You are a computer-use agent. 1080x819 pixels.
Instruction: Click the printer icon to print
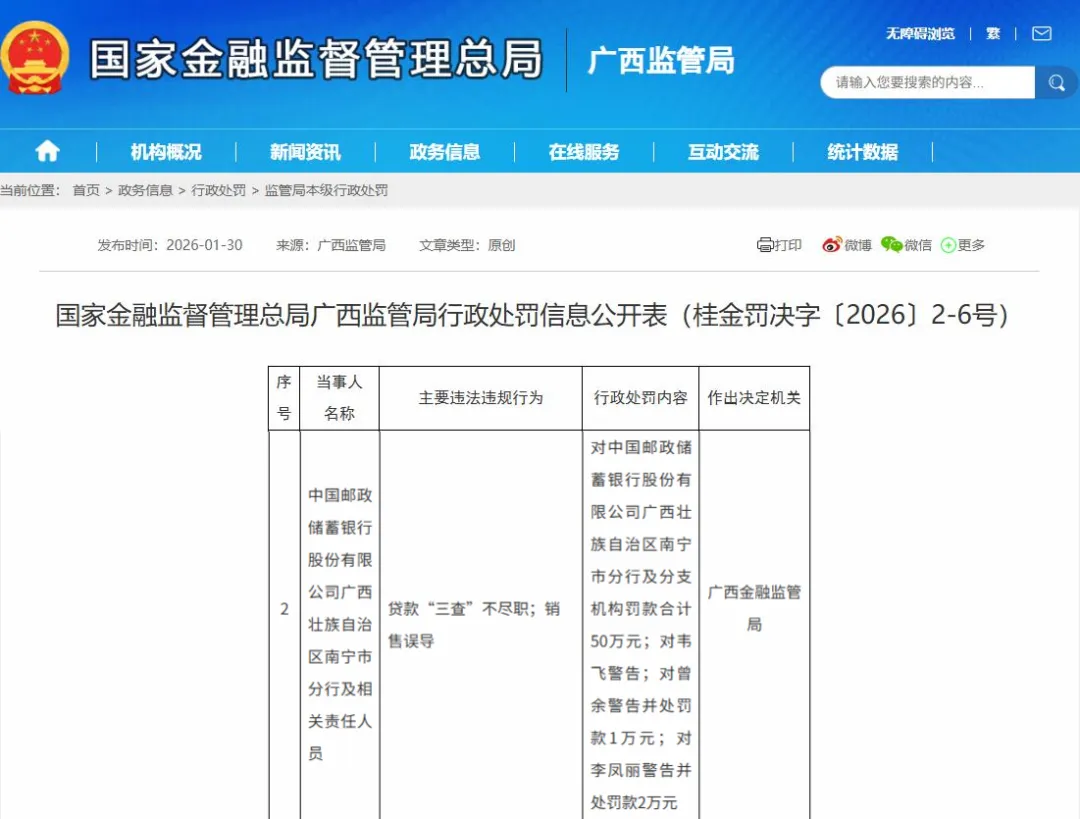coord(765,245)
